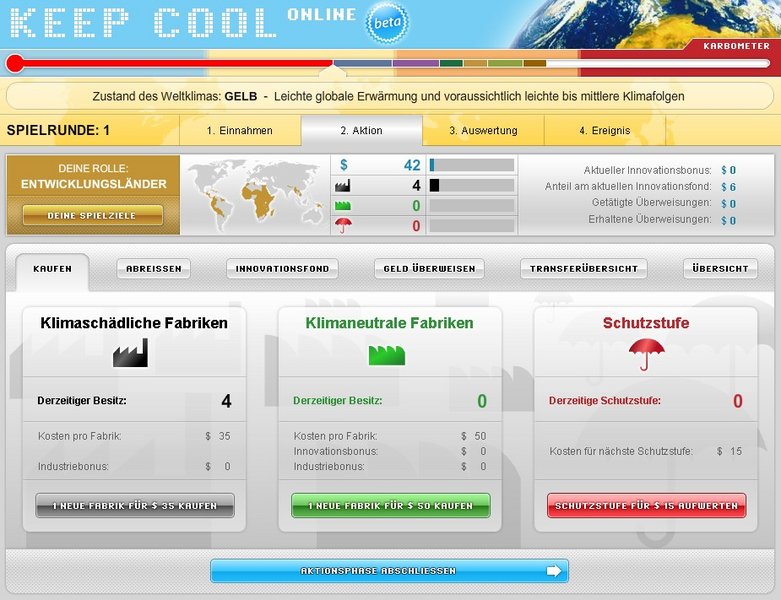Screen dimensions: 781x600
Task: Open Deine Spielziele
Action: coord(93,216)
